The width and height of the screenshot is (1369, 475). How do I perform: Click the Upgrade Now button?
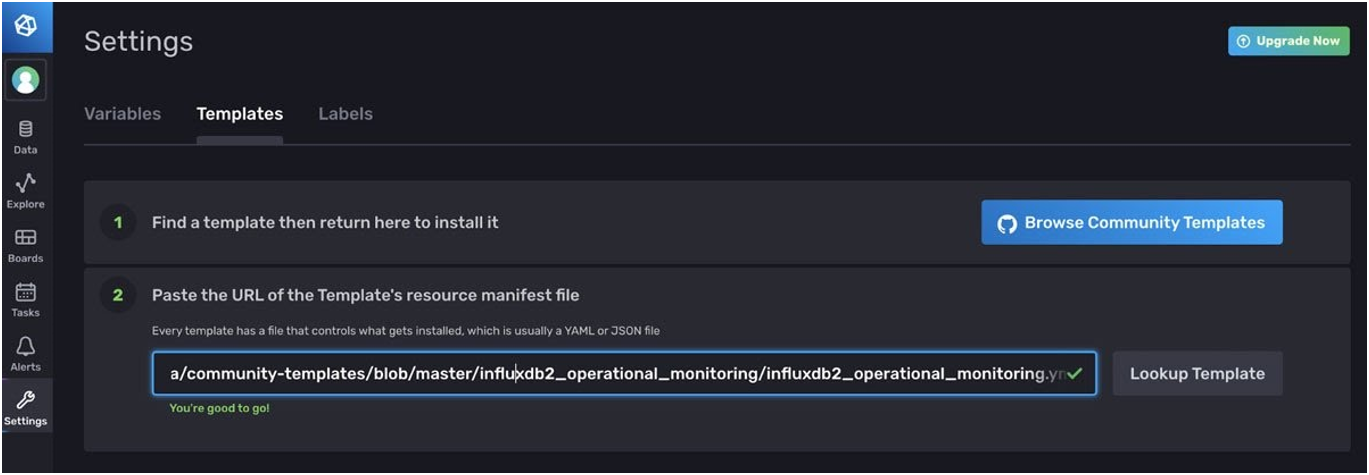click(x=1289, y=41)
